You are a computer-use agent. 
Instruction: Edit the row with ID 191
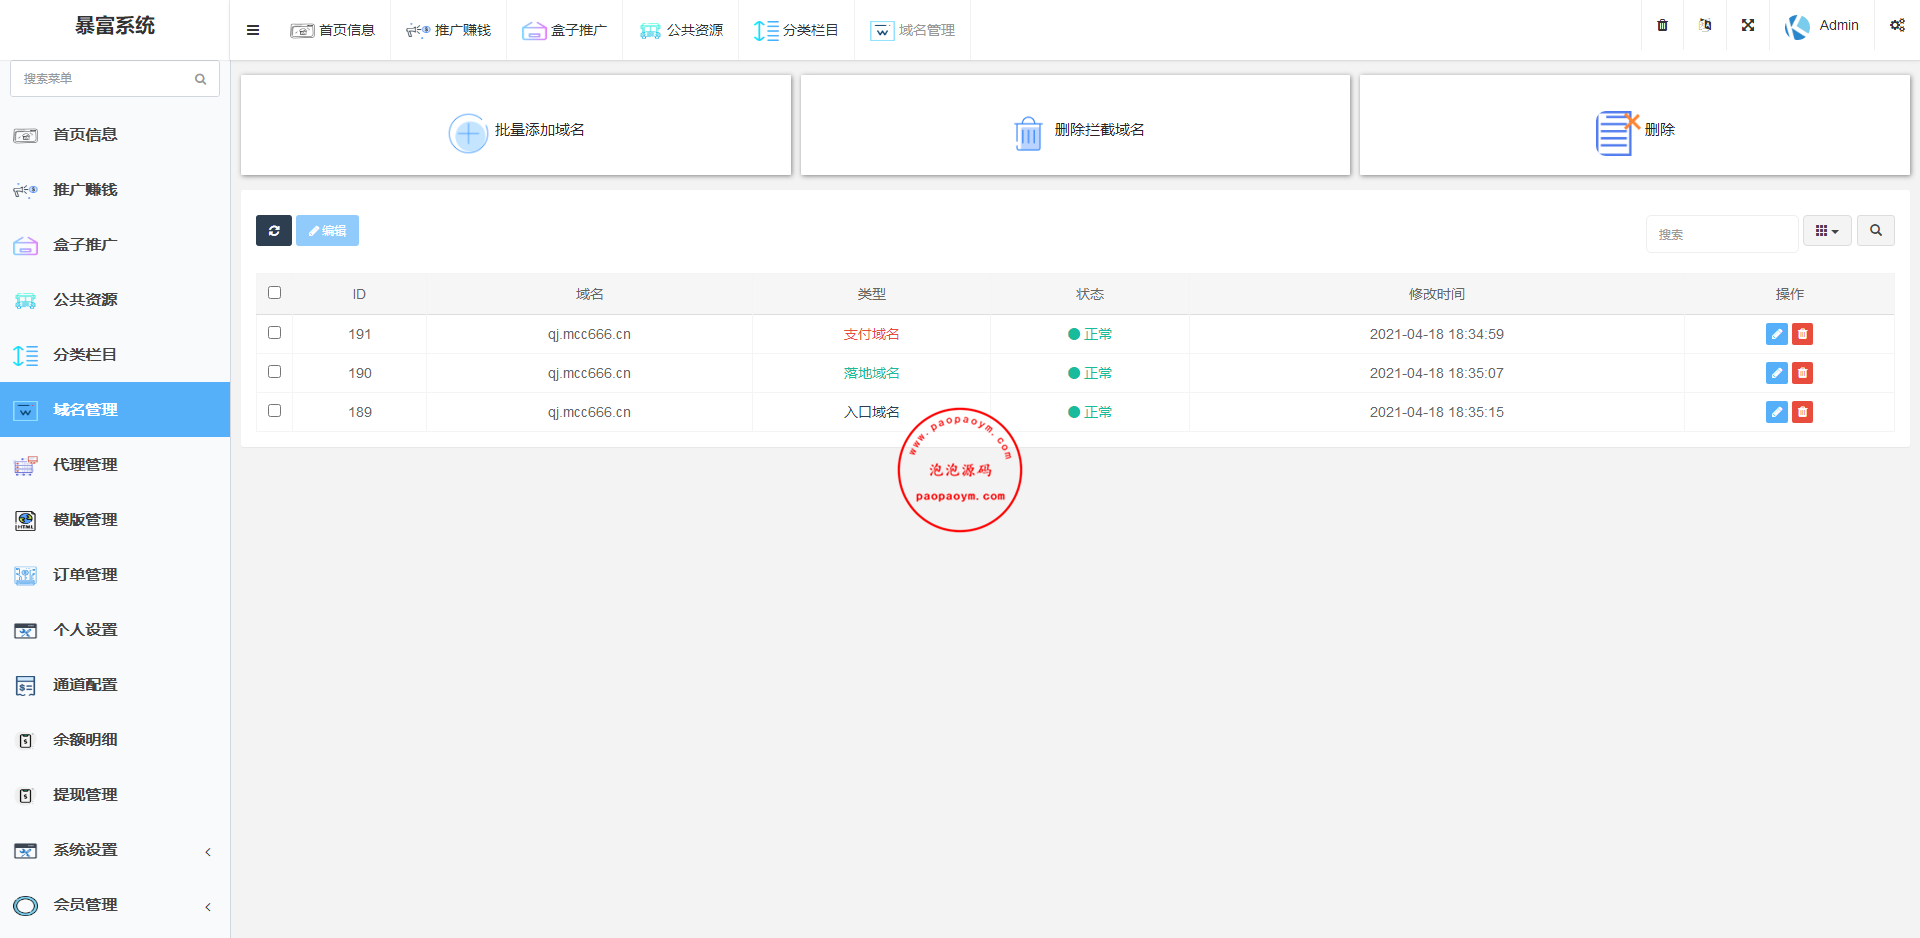[1776, 334]
